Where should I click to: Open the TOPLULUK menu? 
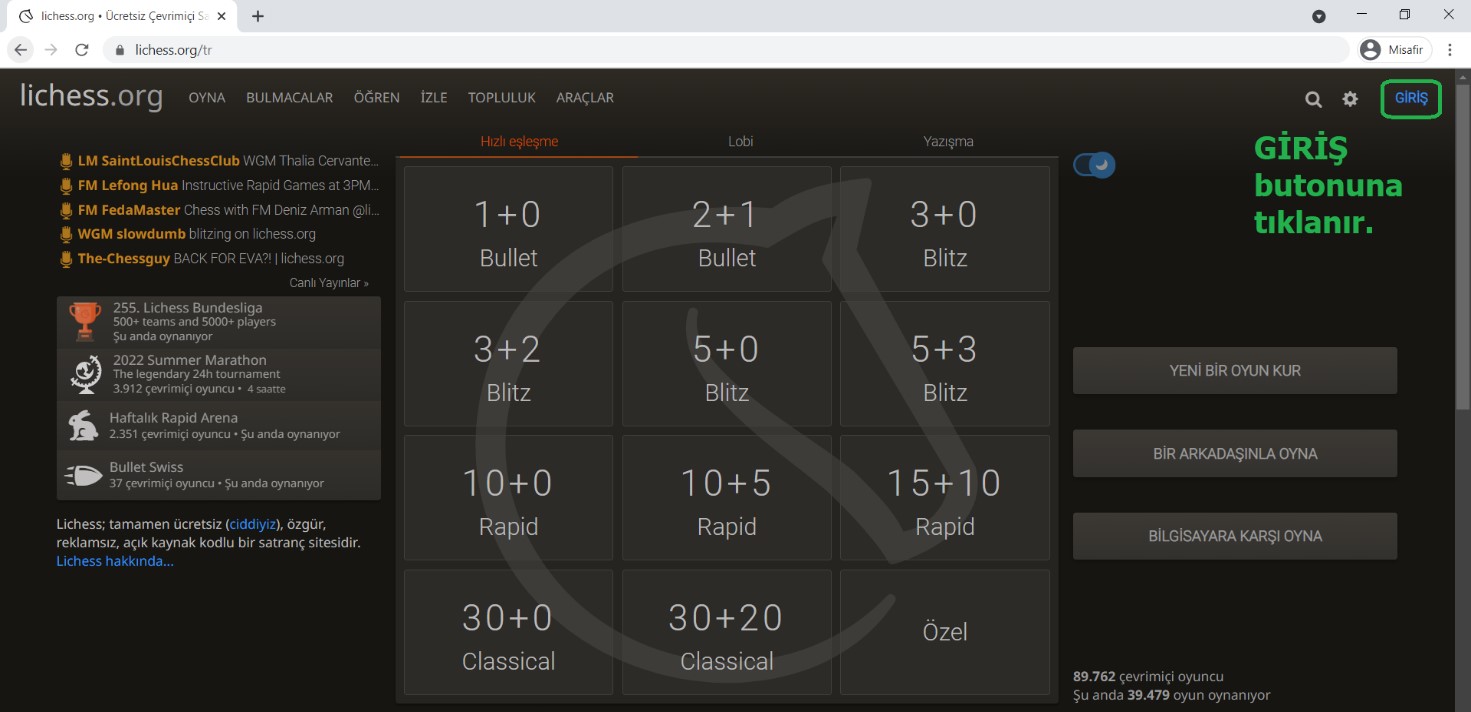point(502,98)
